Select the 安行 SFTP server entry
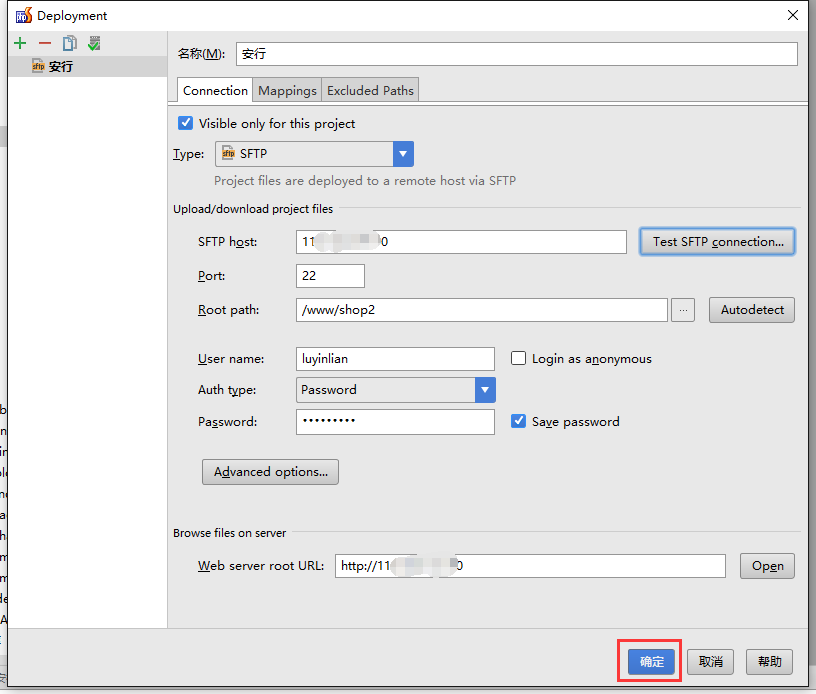 pos(60,67)
